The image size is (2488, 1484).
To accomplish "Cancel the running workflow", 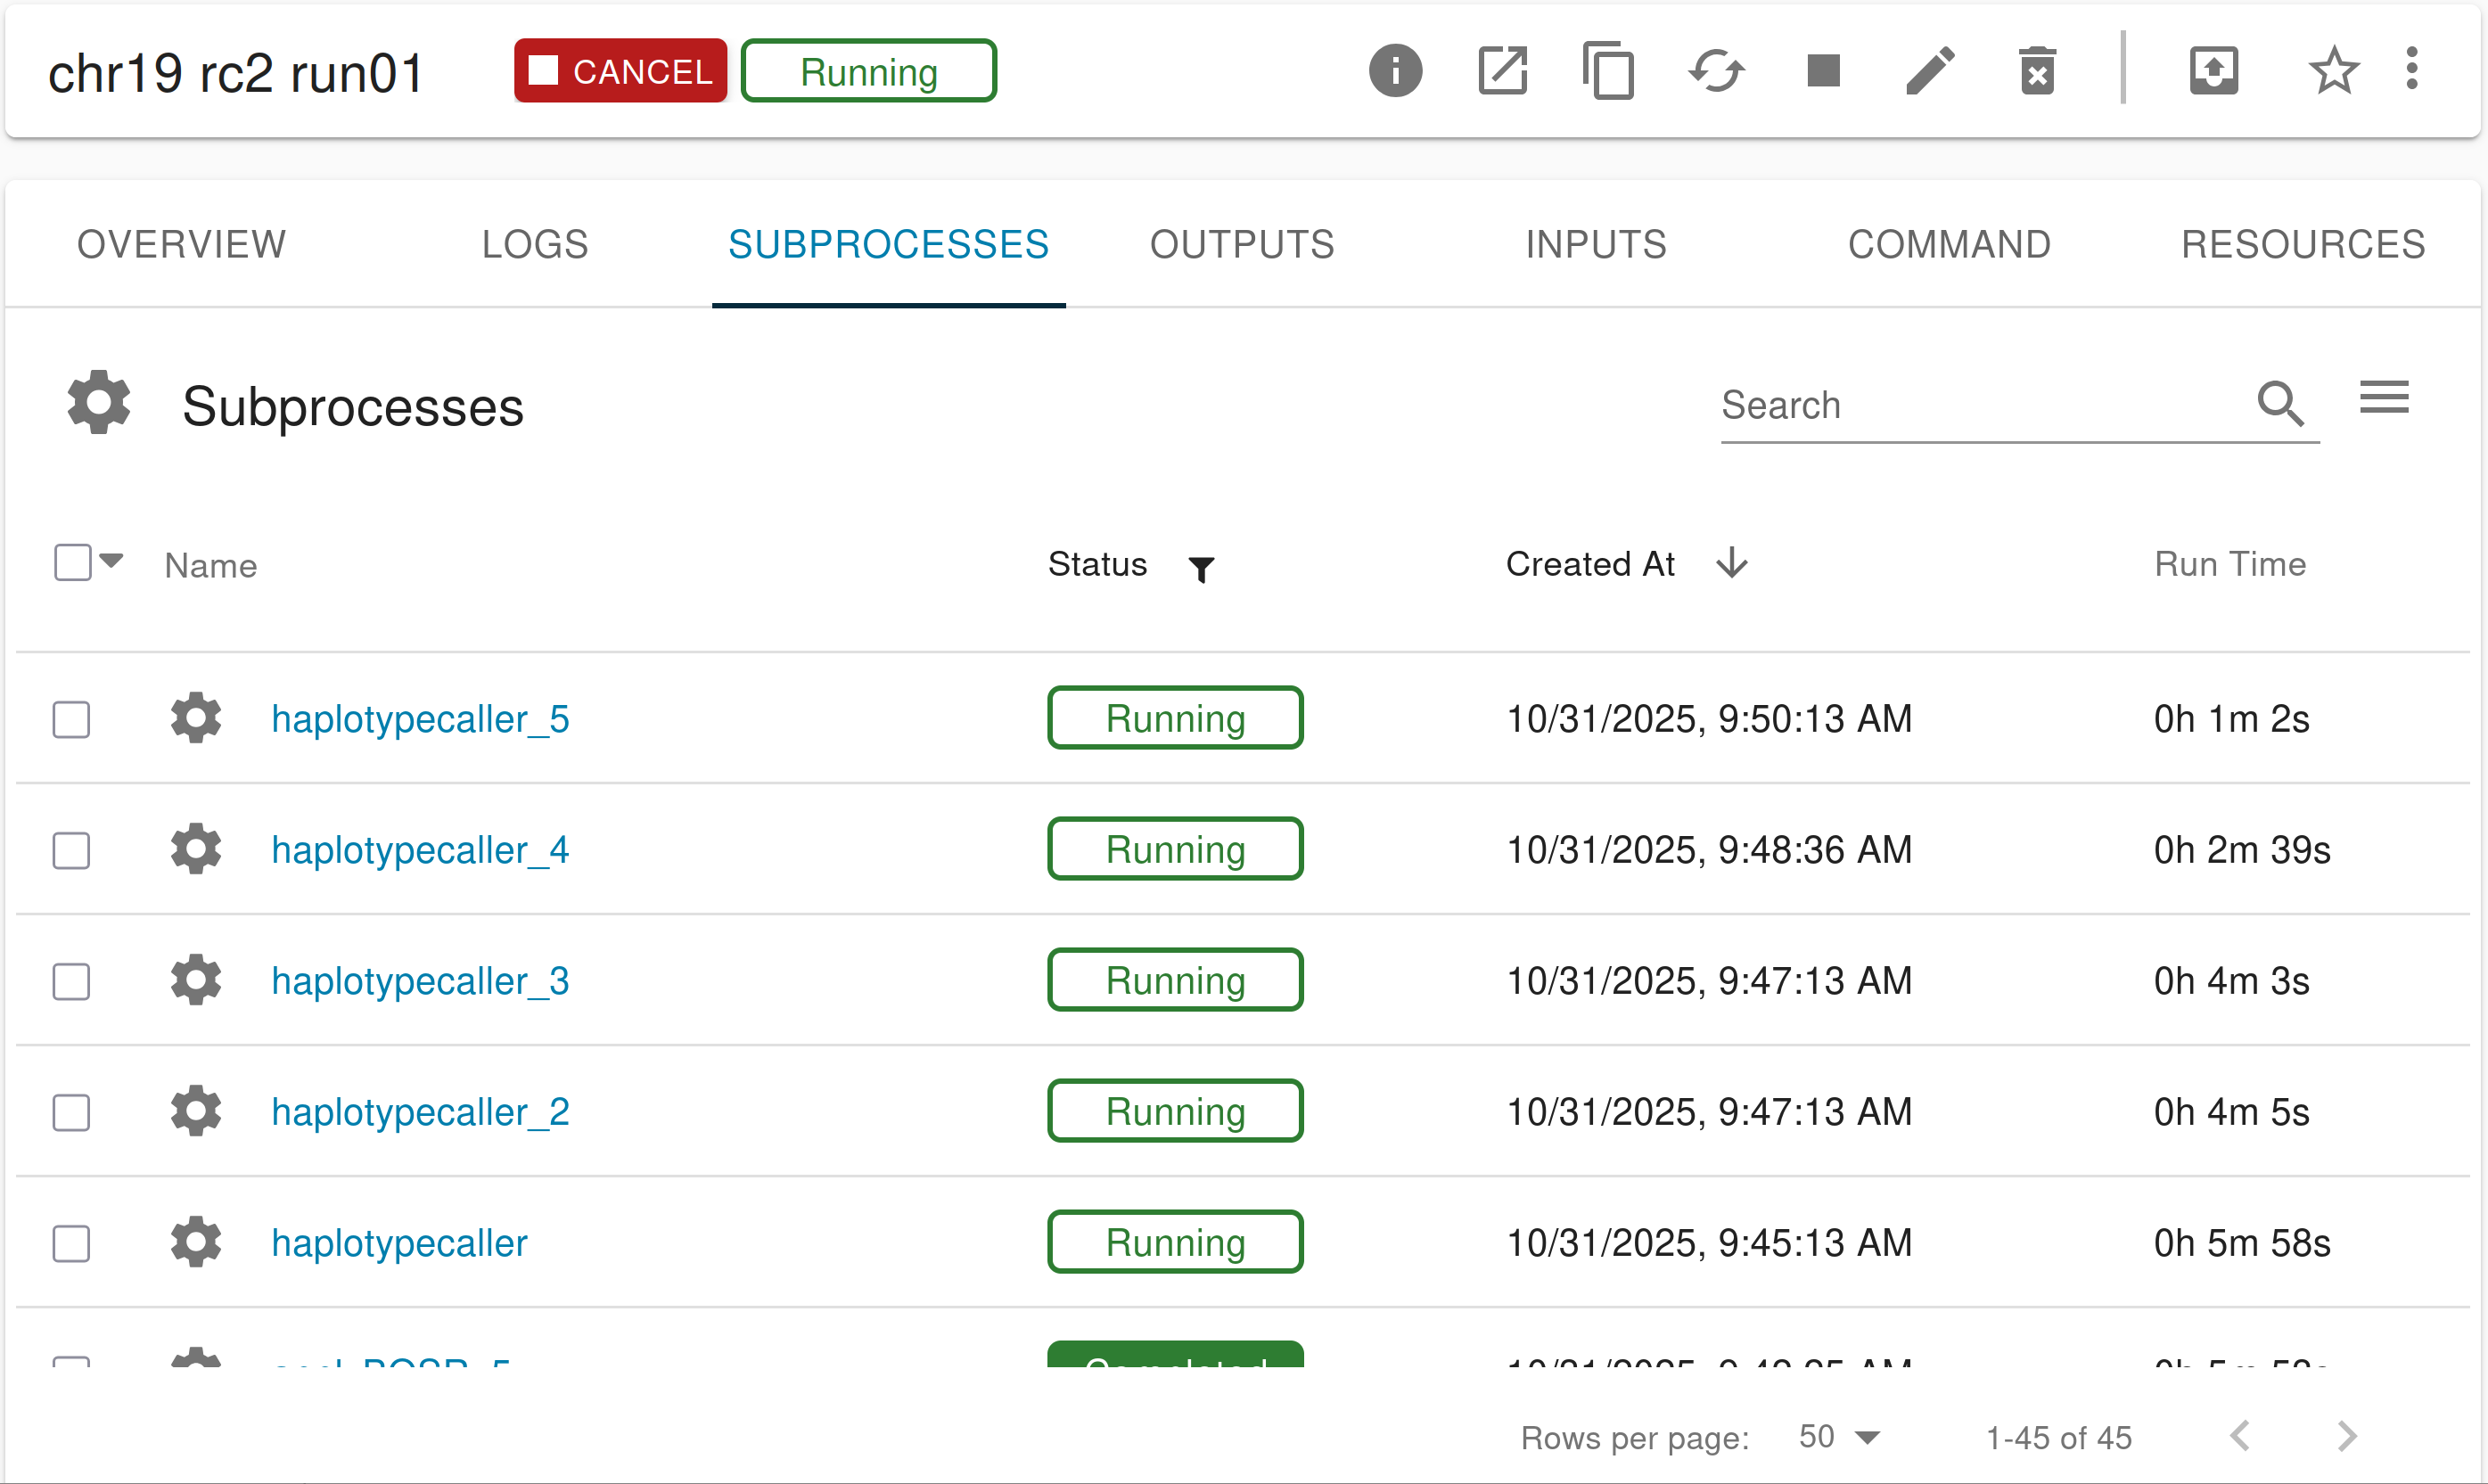I will tap(620, 70).
